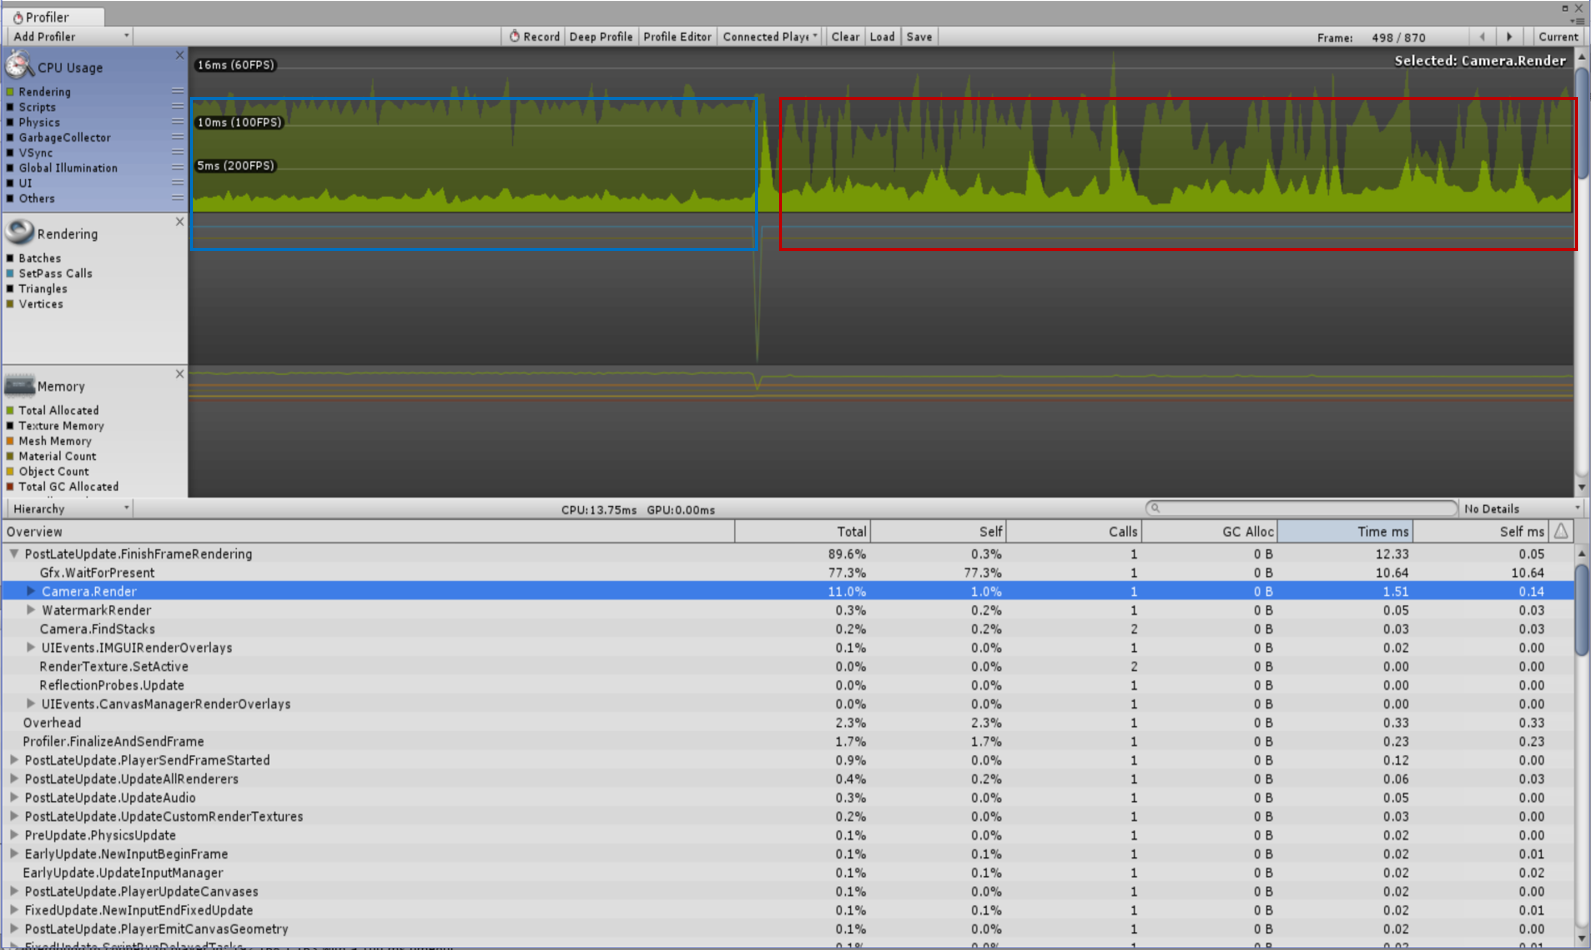The height and width of the screenshot is (950, 1591).
Task: Click the warning triangle column header icon
Action: [1561, 532]
